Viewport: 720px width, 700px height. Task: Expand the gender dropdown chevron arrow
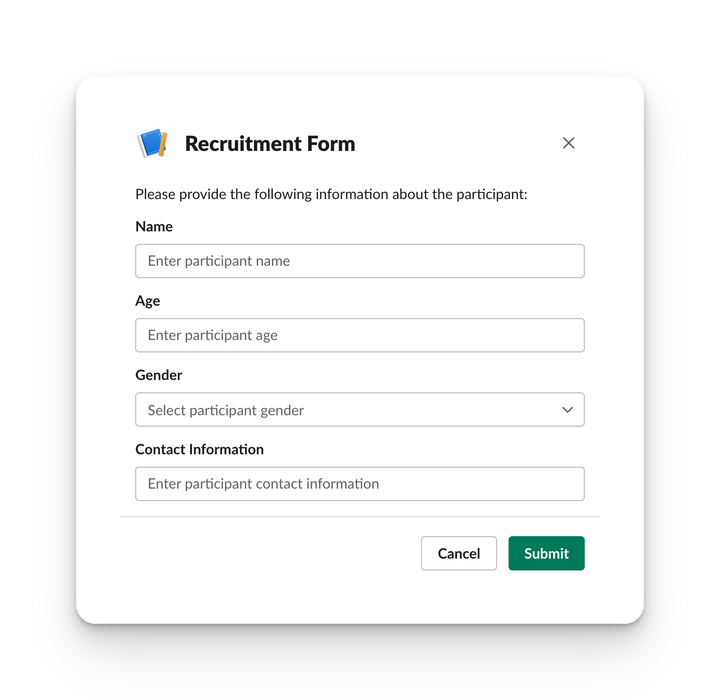(567, 410)
